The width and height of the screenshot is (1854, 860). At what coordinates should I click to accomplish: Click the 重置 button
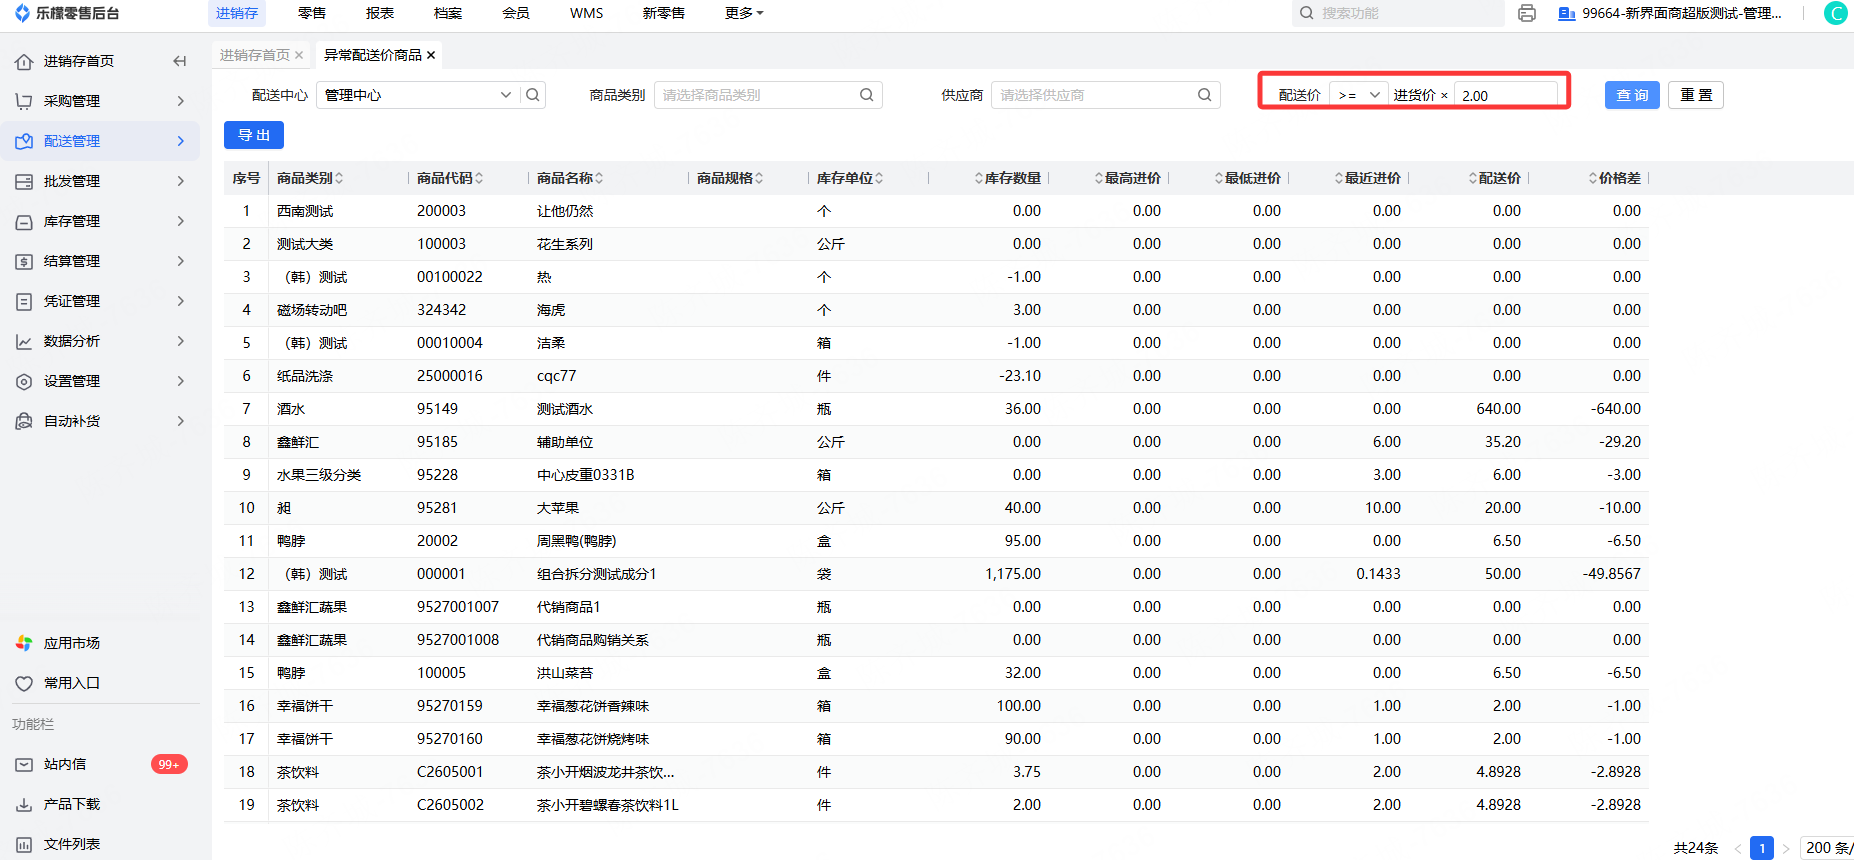[x=1696, y=95]
